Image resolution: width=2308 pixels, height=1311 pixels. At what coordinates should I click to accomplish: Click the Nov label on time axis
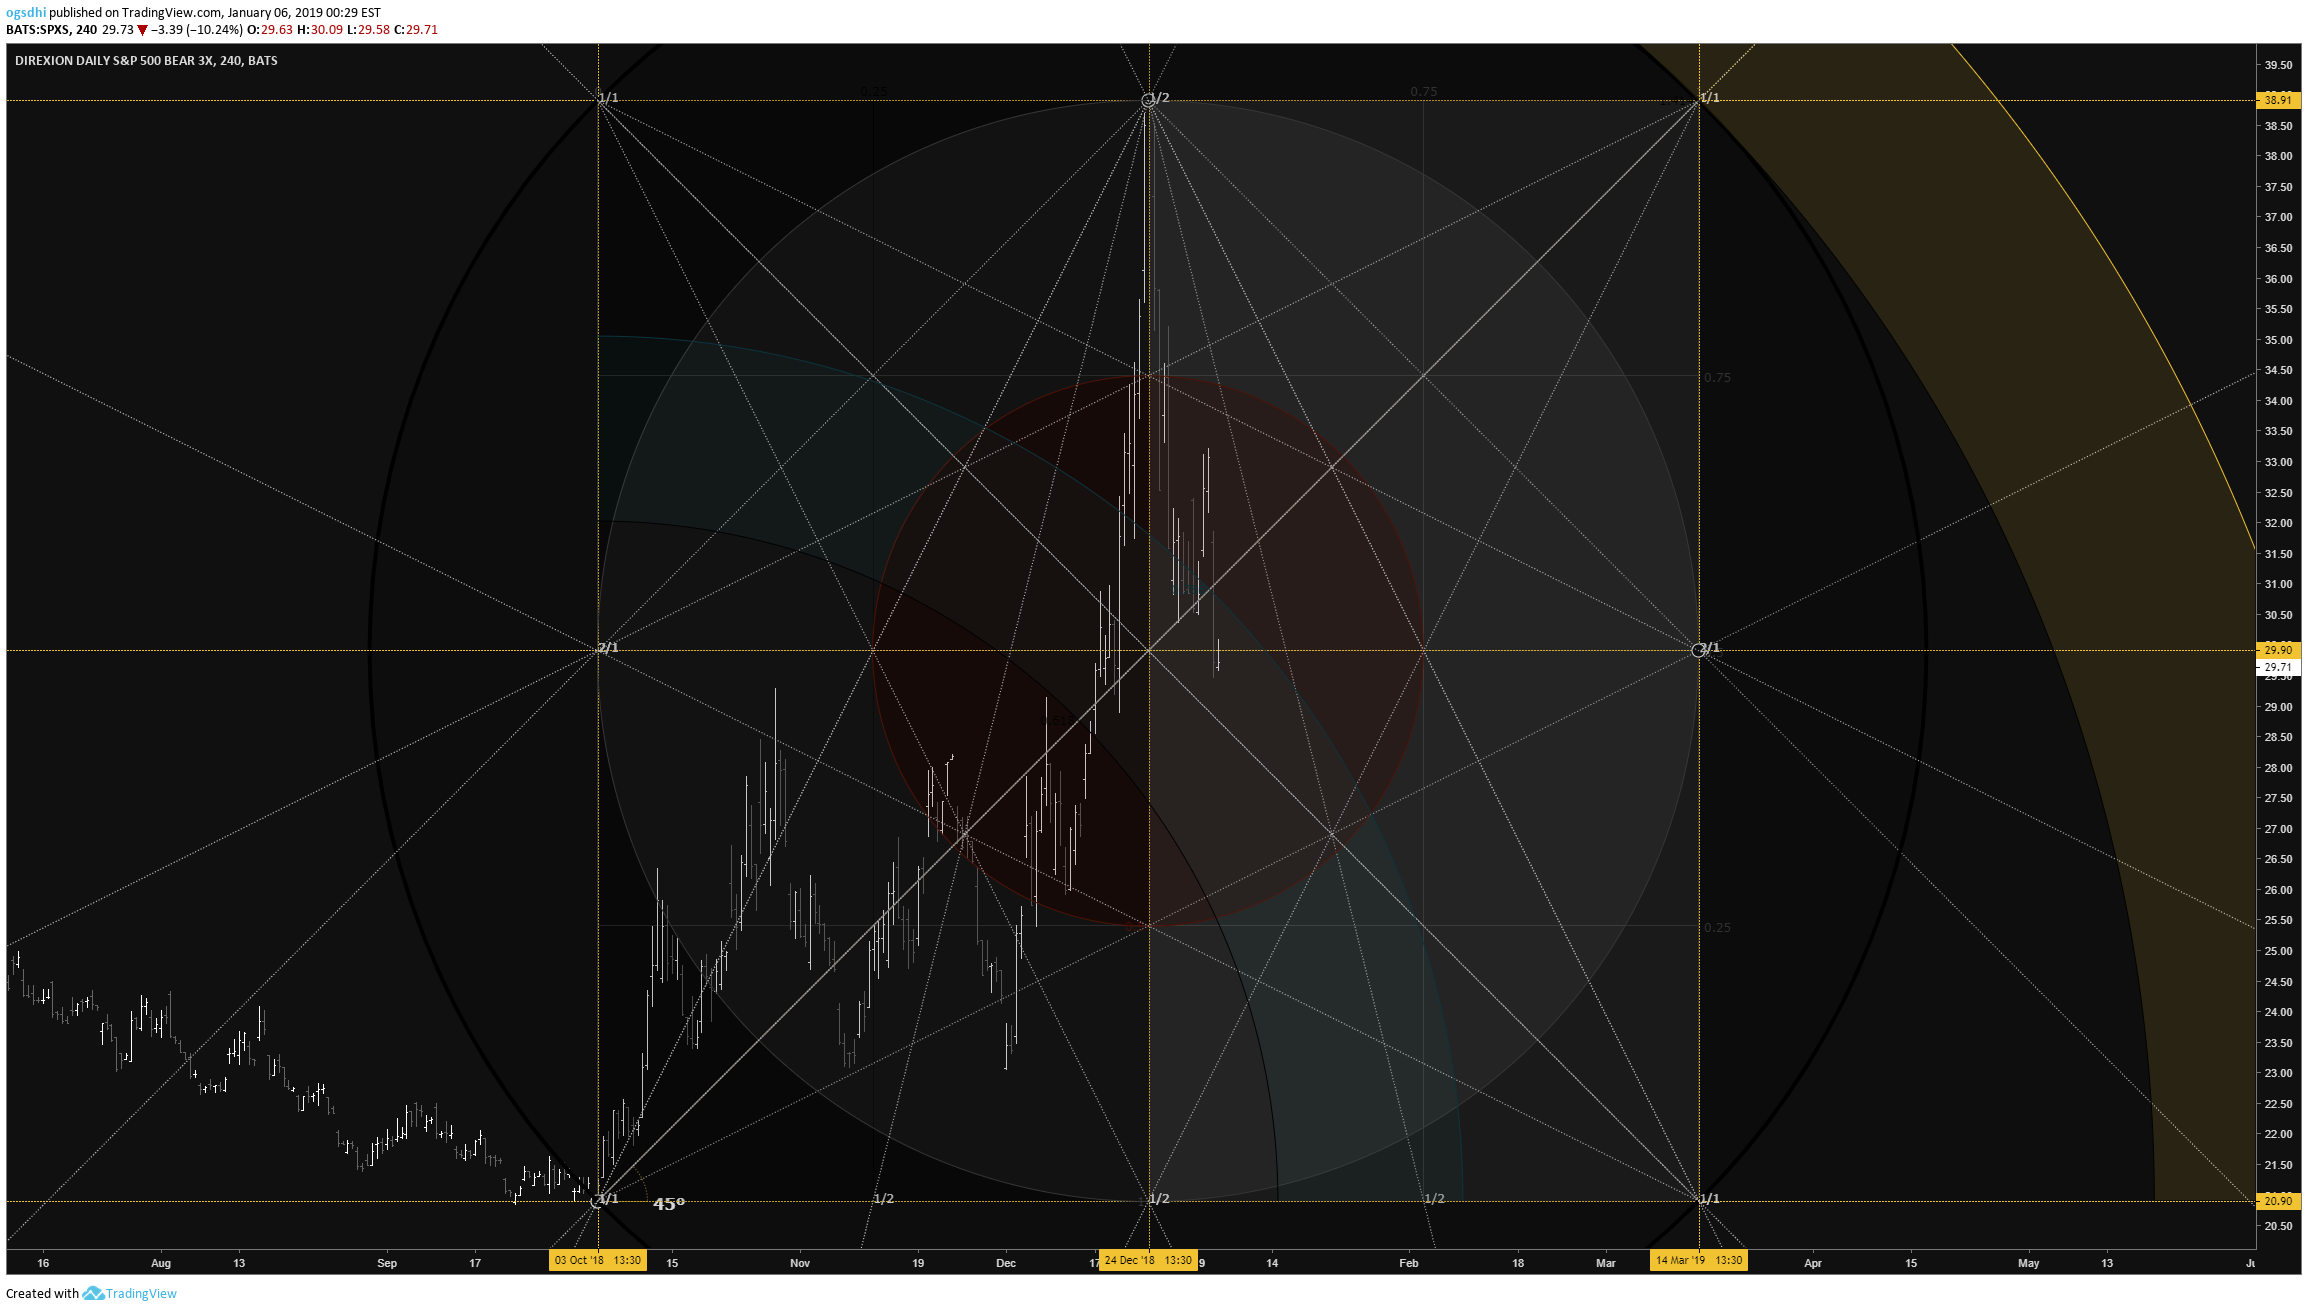coord(800,1263)
